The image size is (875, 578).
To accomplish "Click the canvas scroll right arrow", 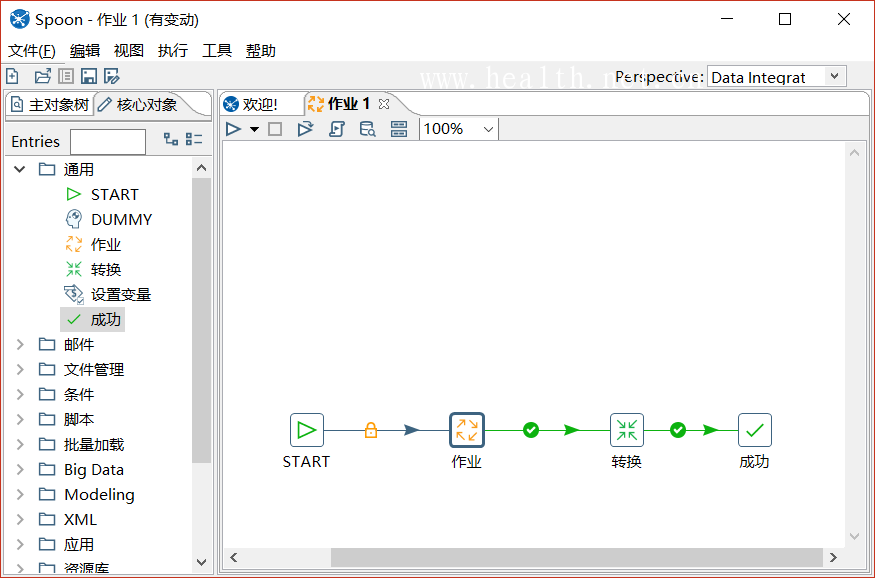I will [x=834, y=557].
